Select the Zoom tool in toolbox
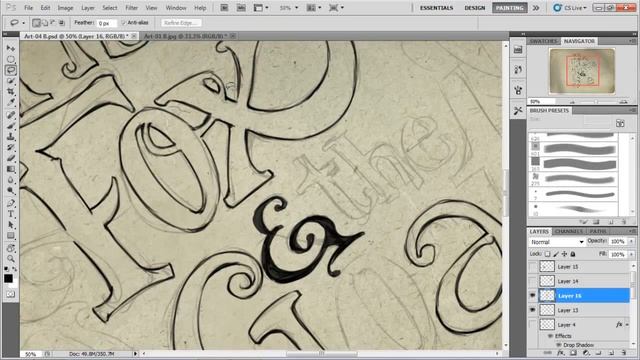The height and width of the screenshot is (360, 640). (11, 259)
